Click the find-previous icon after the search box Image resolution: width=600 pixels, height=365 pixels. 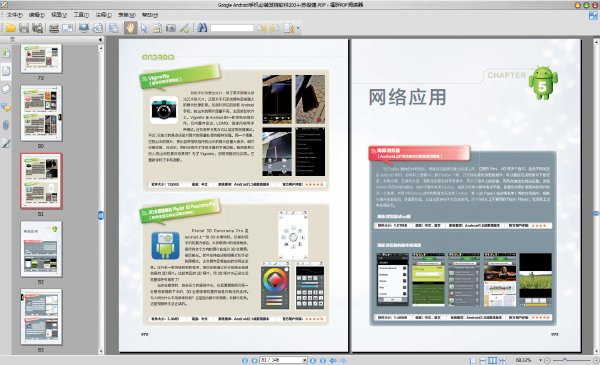tap(261, 28)
